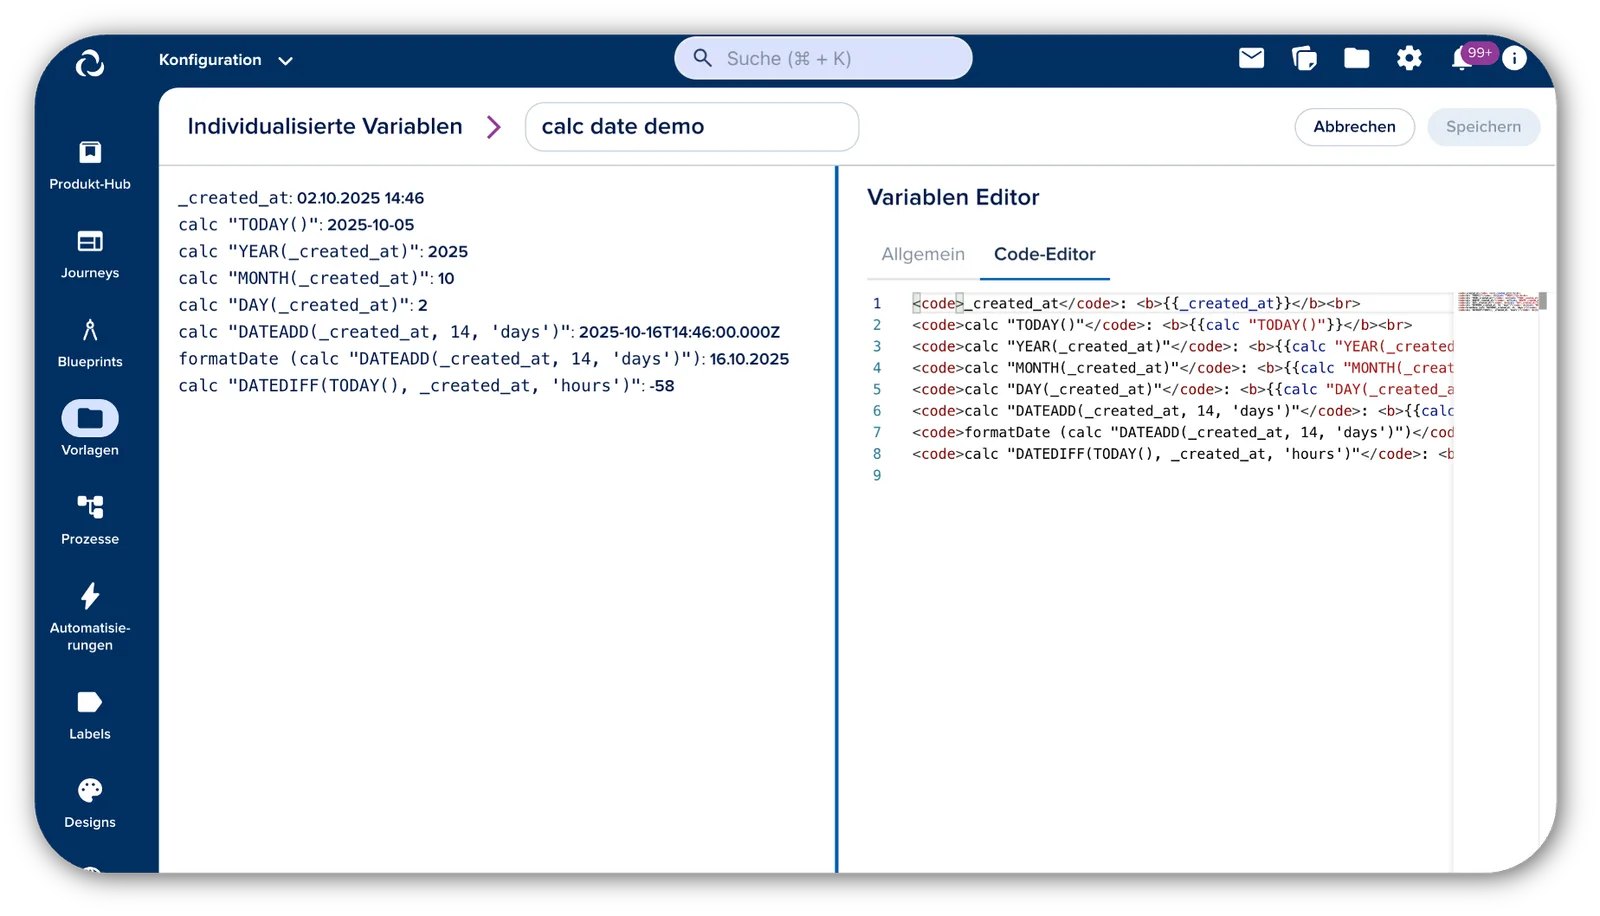
Task: Click preview result 16.10.2025
Action: 749,359
